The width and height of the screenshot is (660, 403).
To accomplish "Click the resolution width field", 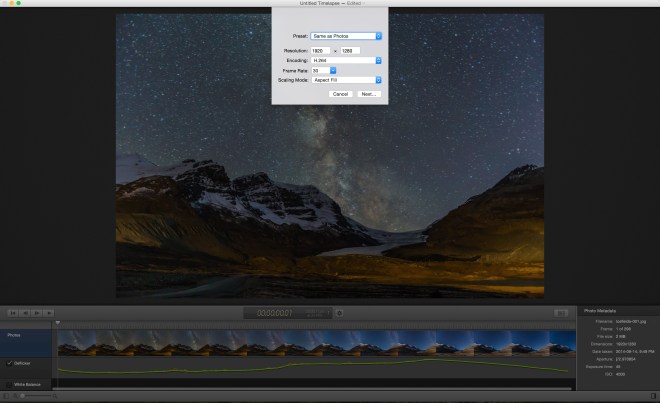I will click(322, 50).
